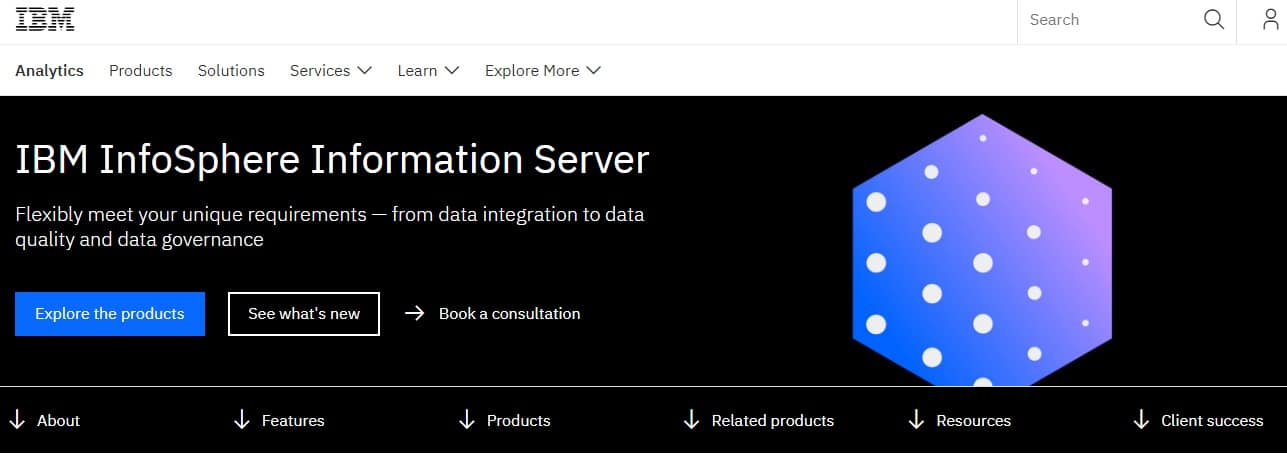Click the IBM InfoSphere Information Server heading
The width and height of the screenshot is (1287, 459).
tap(333, 160)
